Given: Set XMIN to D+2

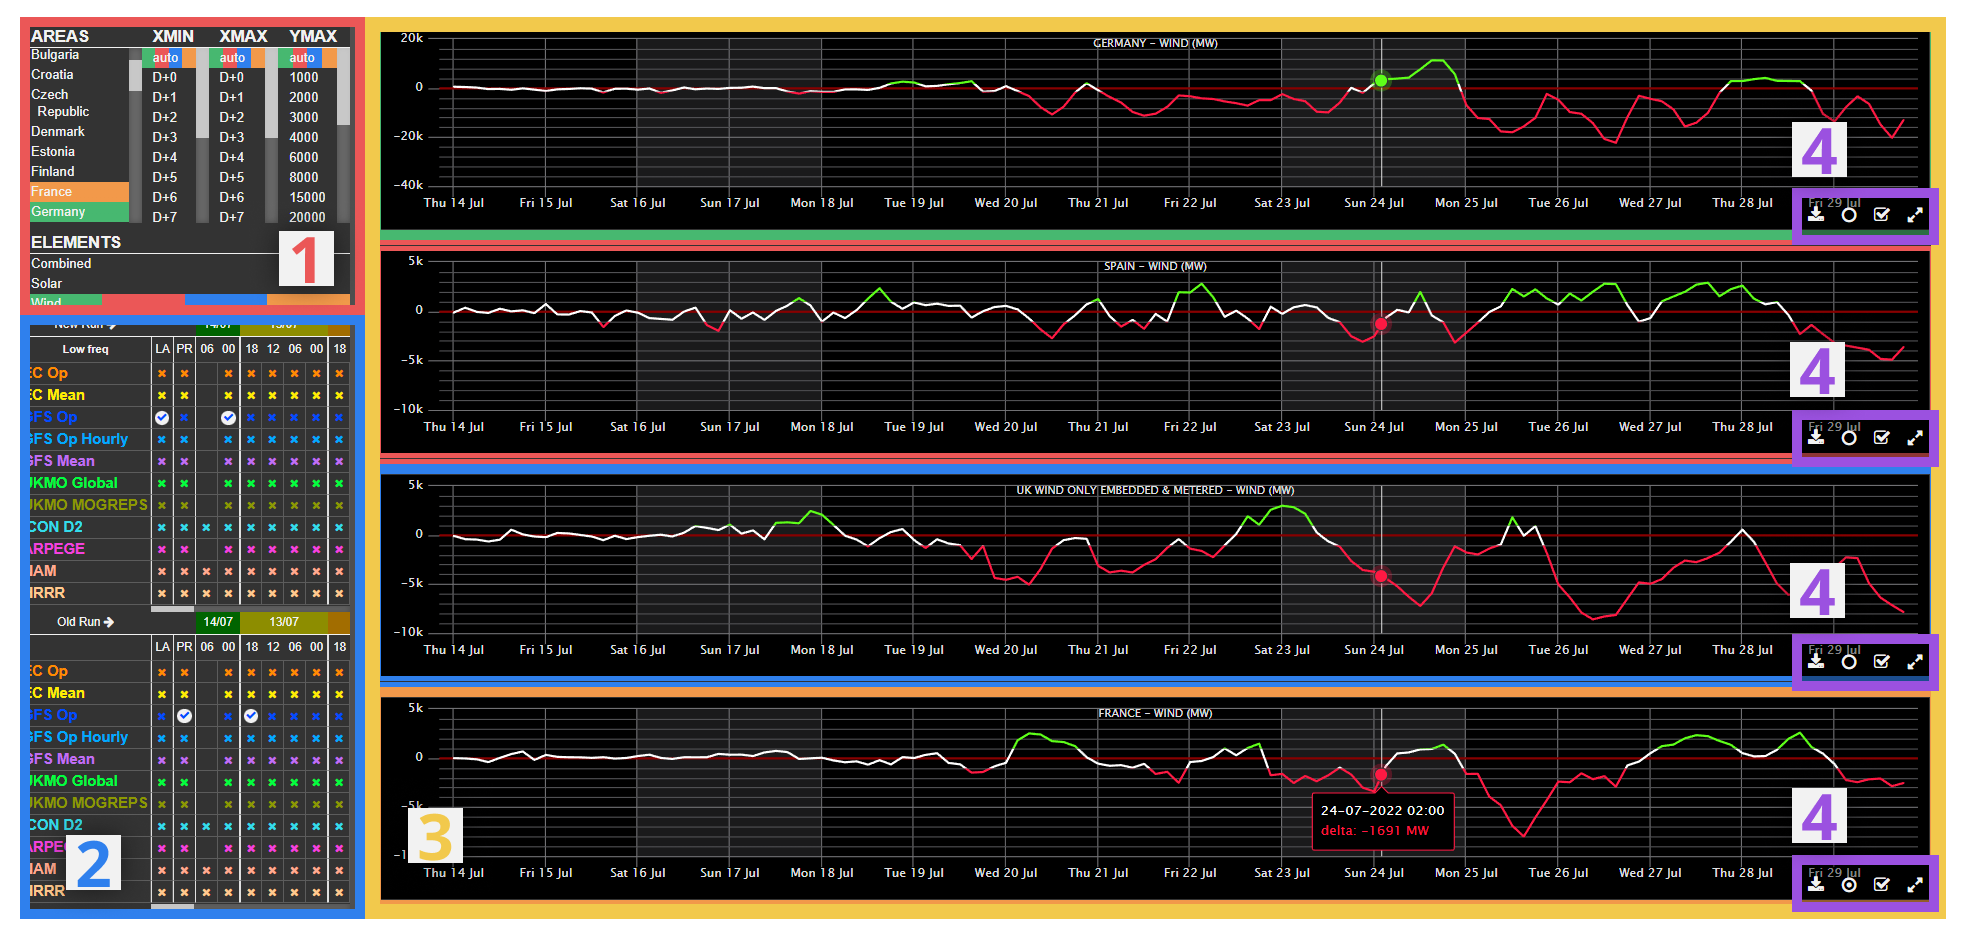Looking at the screenshot, I should (x=165, y=117).
